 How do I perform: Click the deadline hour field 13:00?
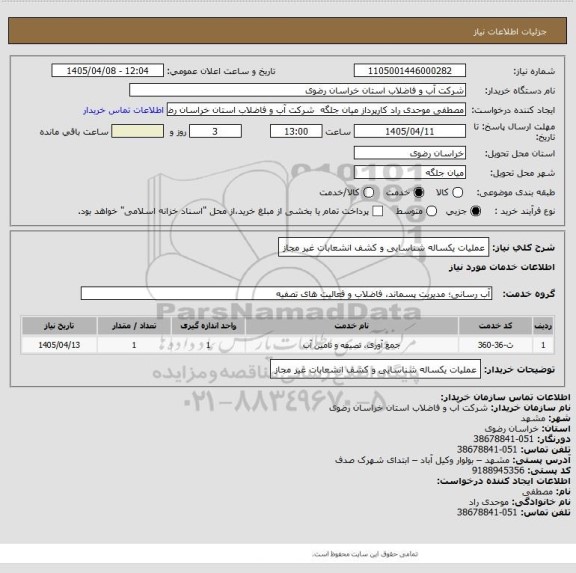click(x=296, y=131)
